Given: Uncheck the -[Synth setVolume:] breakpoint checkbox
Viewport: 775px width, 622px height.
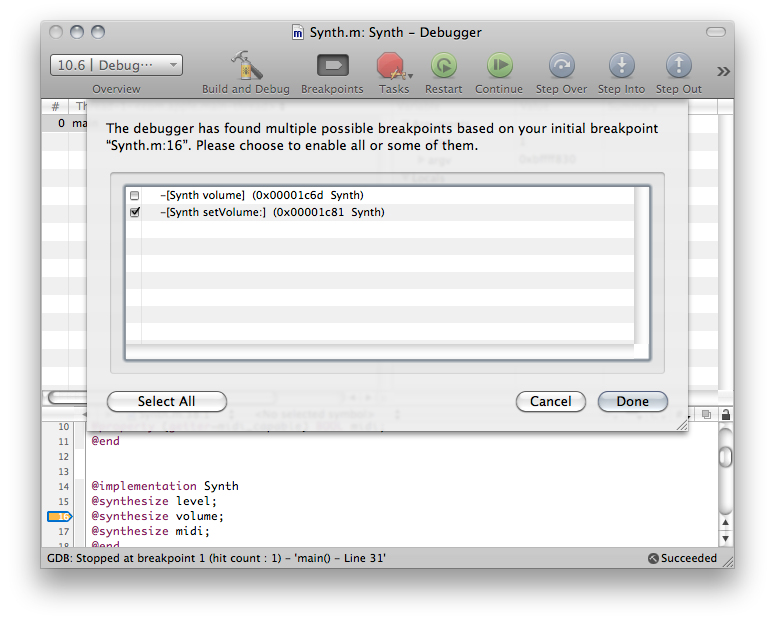Looking at the screenshot, I should pyautogui.click(x=135, y=212).
